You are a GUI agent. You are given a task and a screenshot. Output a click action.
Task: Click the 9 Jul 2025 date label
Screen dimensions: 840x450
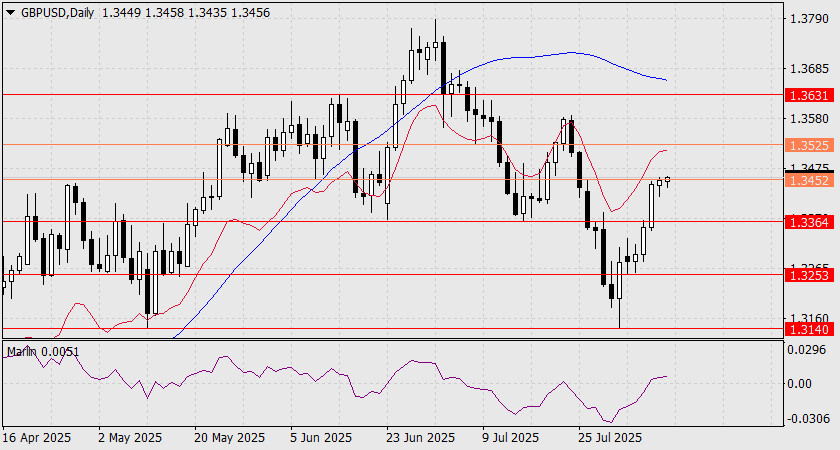(x=511, y=438)
